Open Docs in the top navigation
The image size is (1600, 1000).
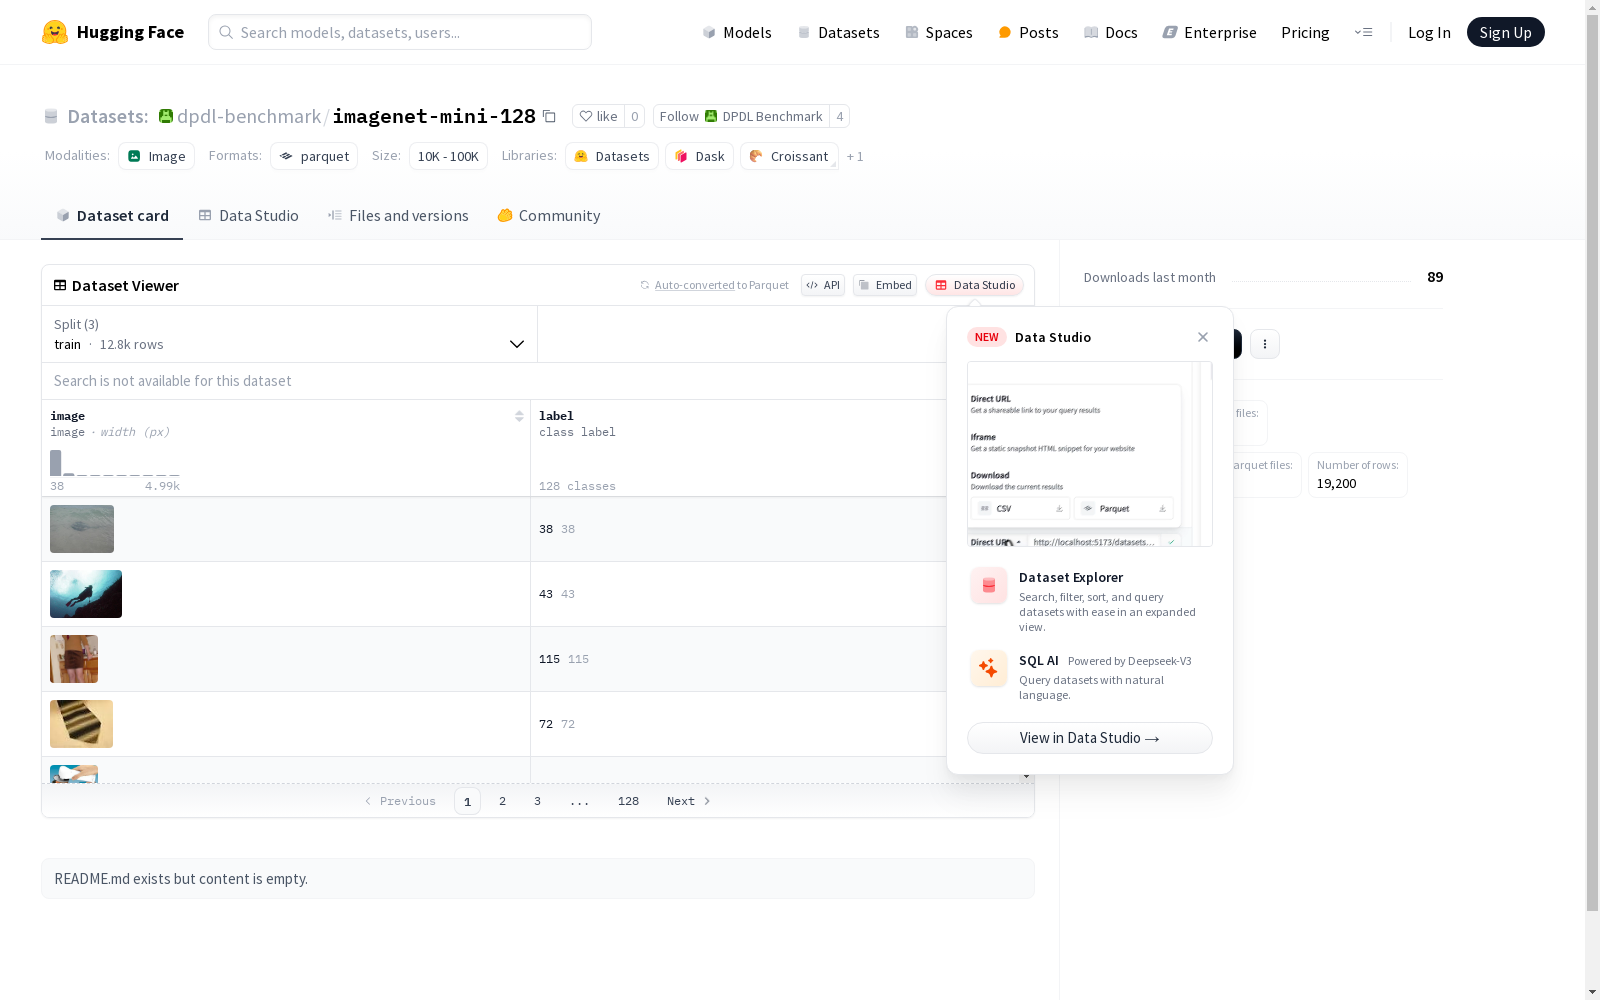(x=1111, y=32)
